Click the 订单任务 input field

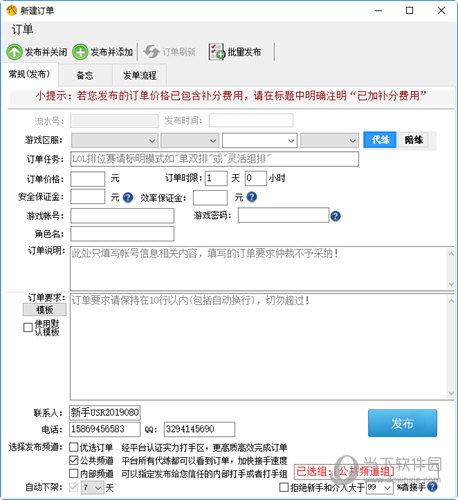point(215,159)
